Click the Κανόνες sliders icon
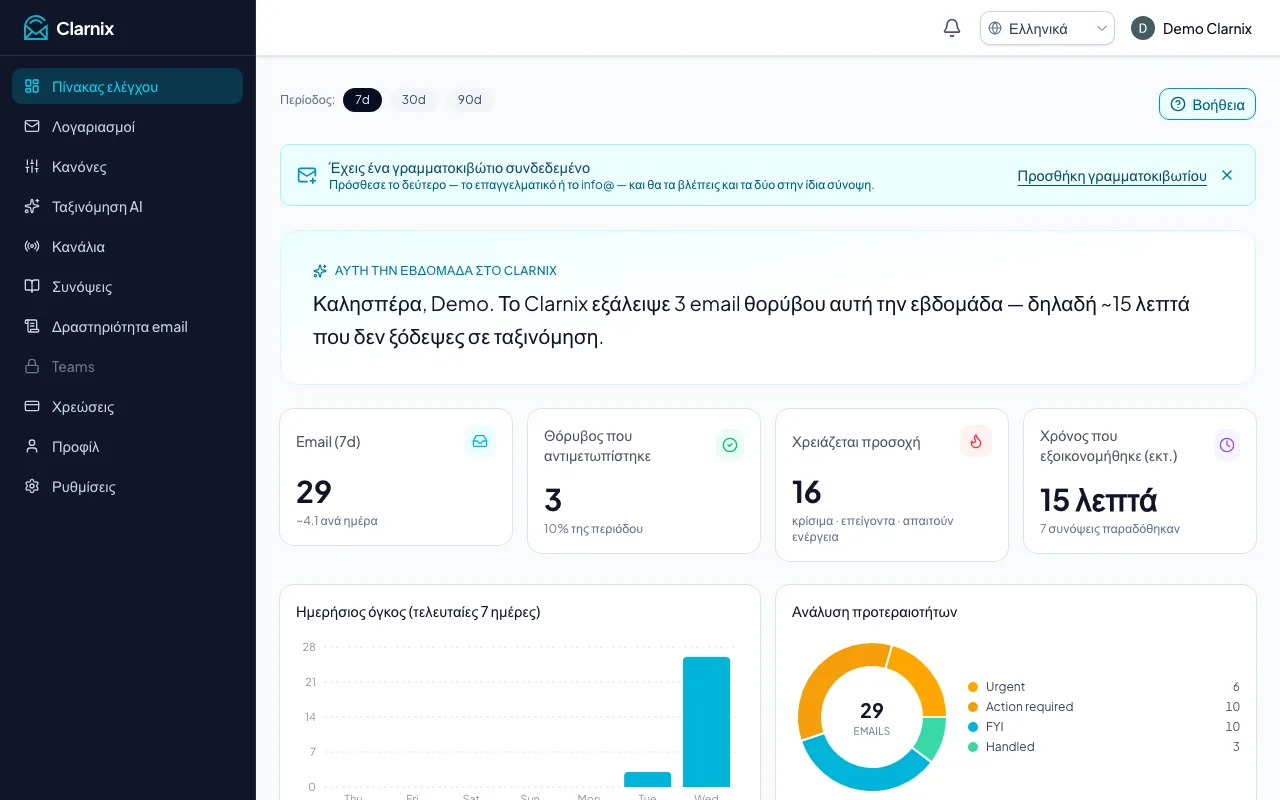 pos(32,166)
